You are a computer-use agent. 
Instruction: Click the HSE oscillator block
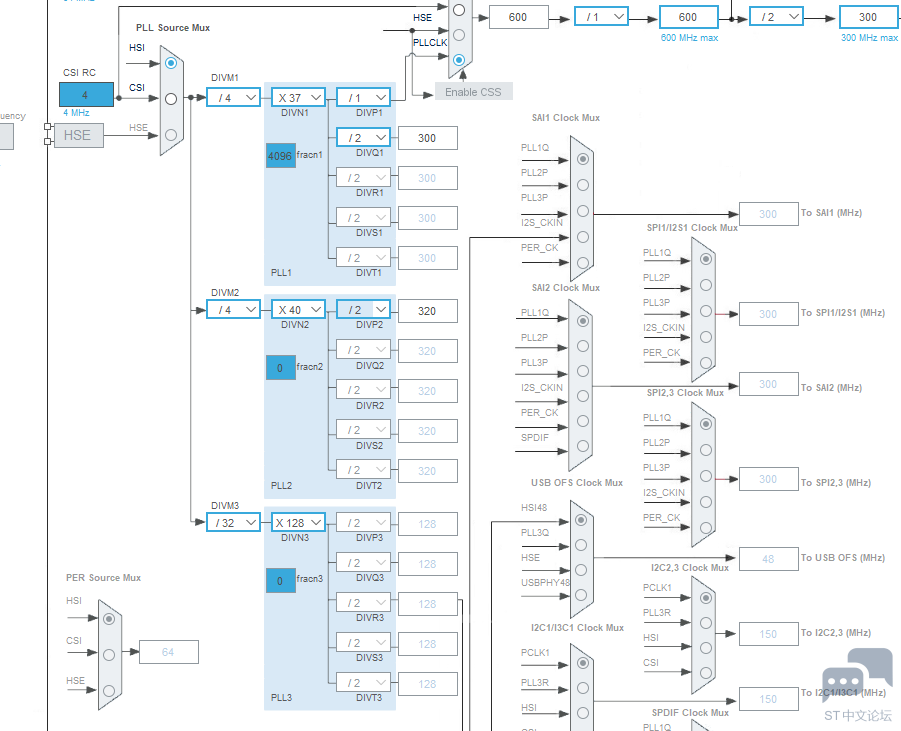pos(79,136)
